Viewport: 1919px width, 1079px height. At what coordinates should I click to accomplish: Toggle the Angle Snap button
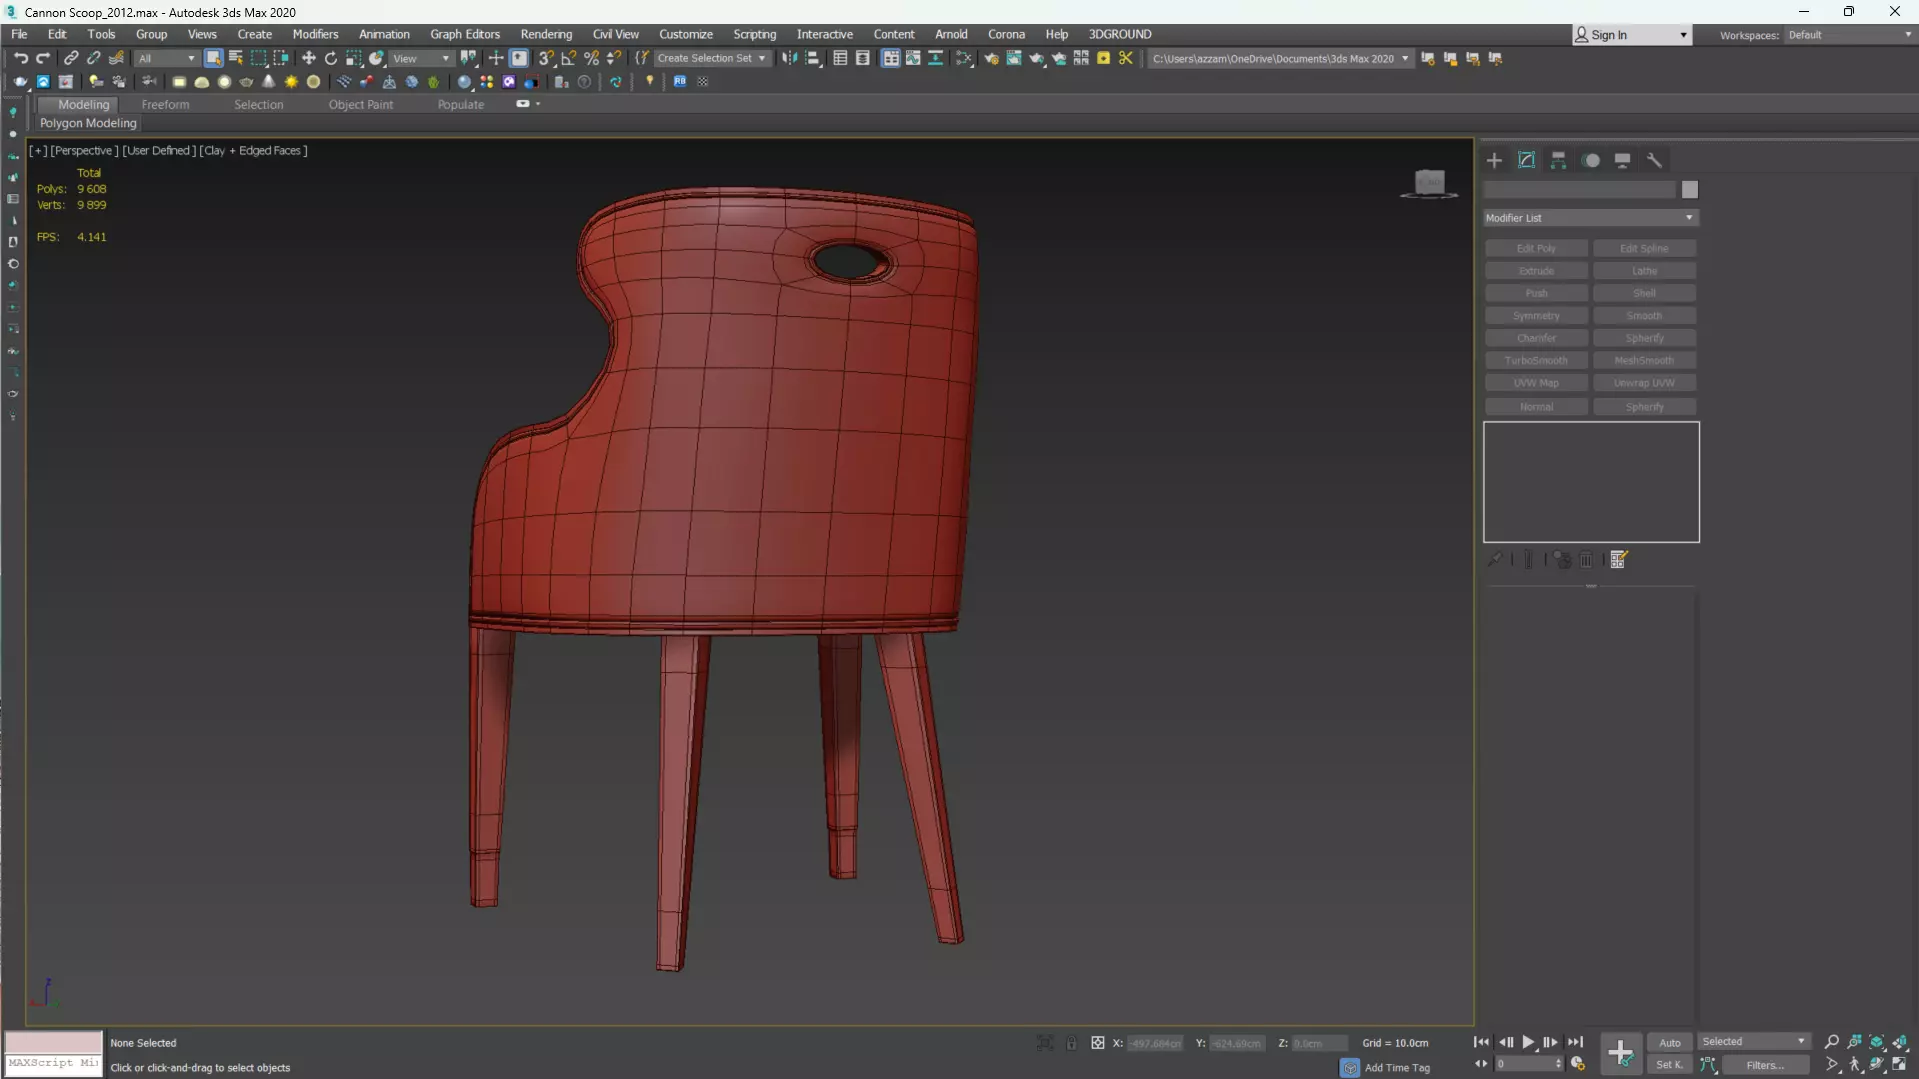pos(569,59)
